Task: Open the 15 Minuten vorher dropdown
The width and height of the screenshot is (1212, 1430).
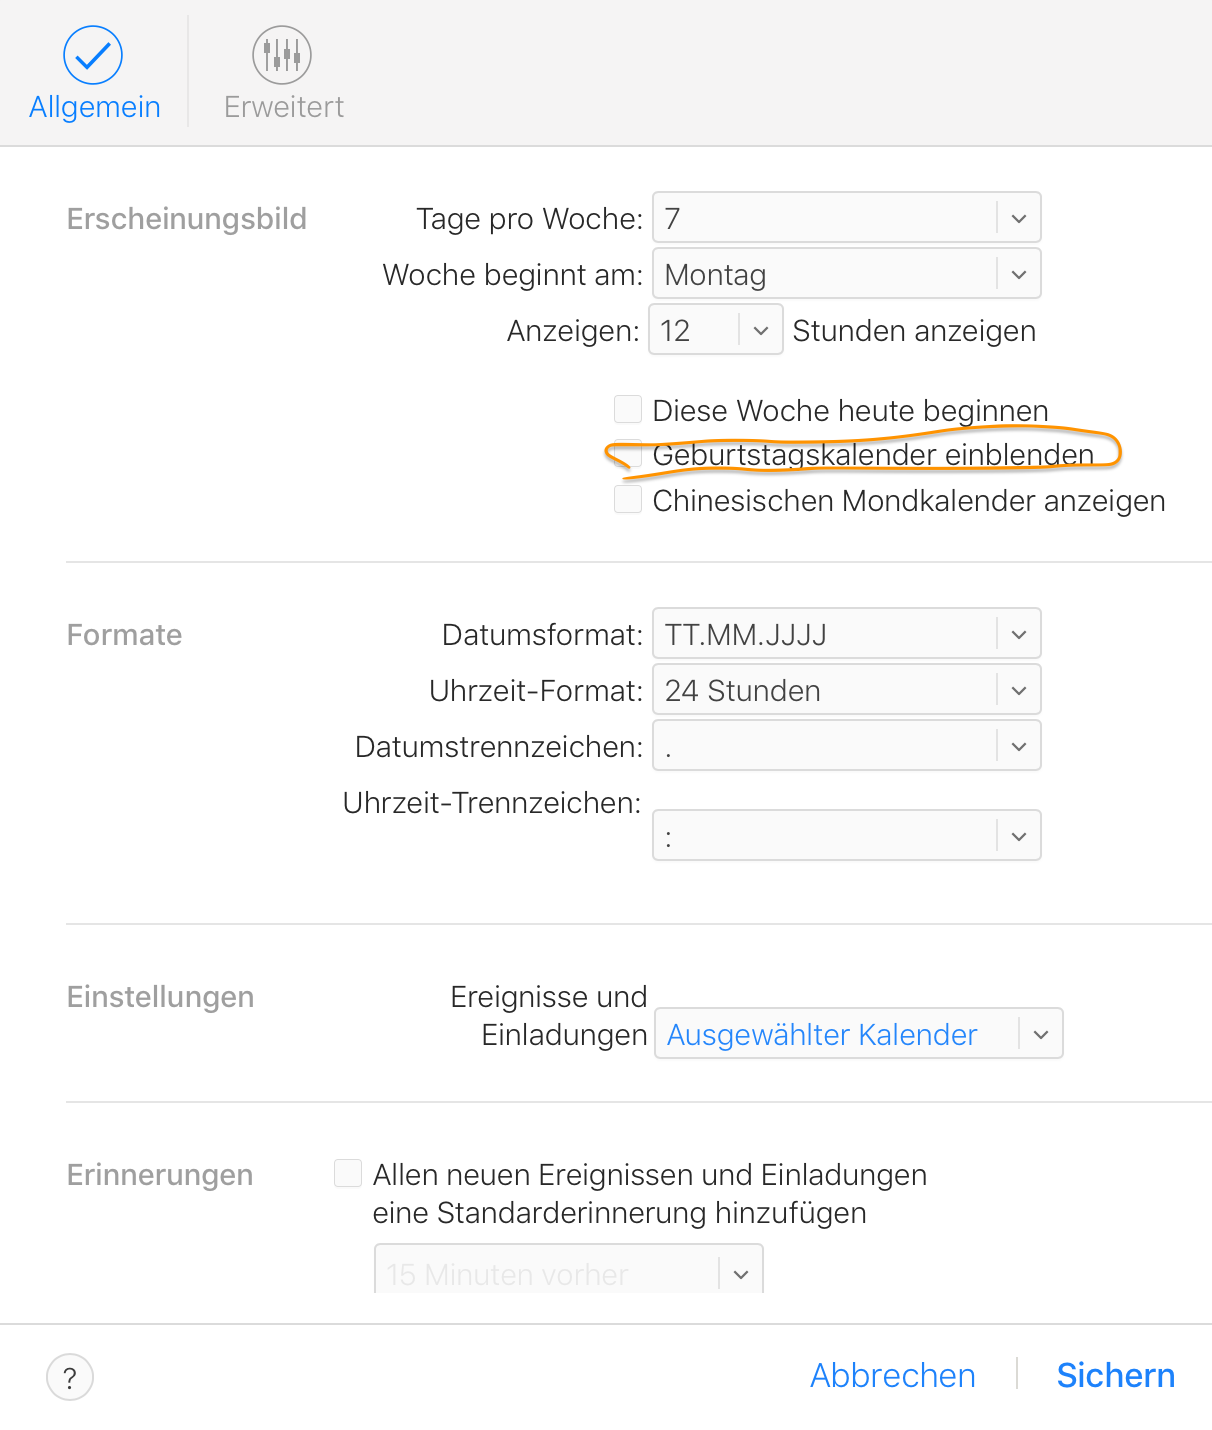Action: [568, 1272]
